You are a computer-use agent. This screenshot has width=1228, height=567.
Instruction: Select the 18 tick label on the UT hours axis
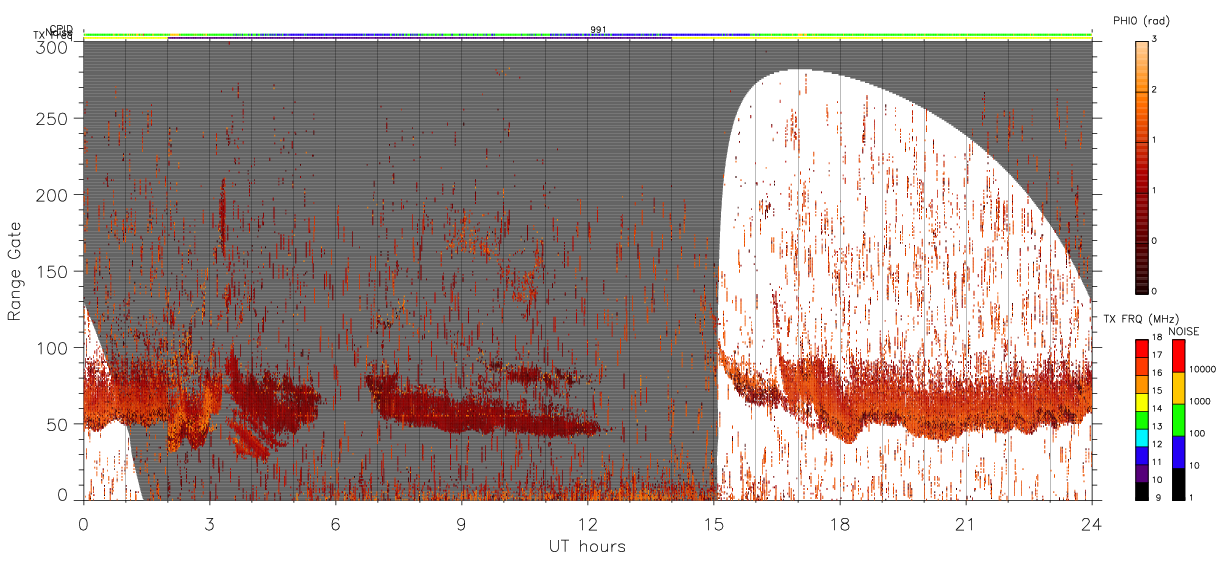(x=840, y=524)
